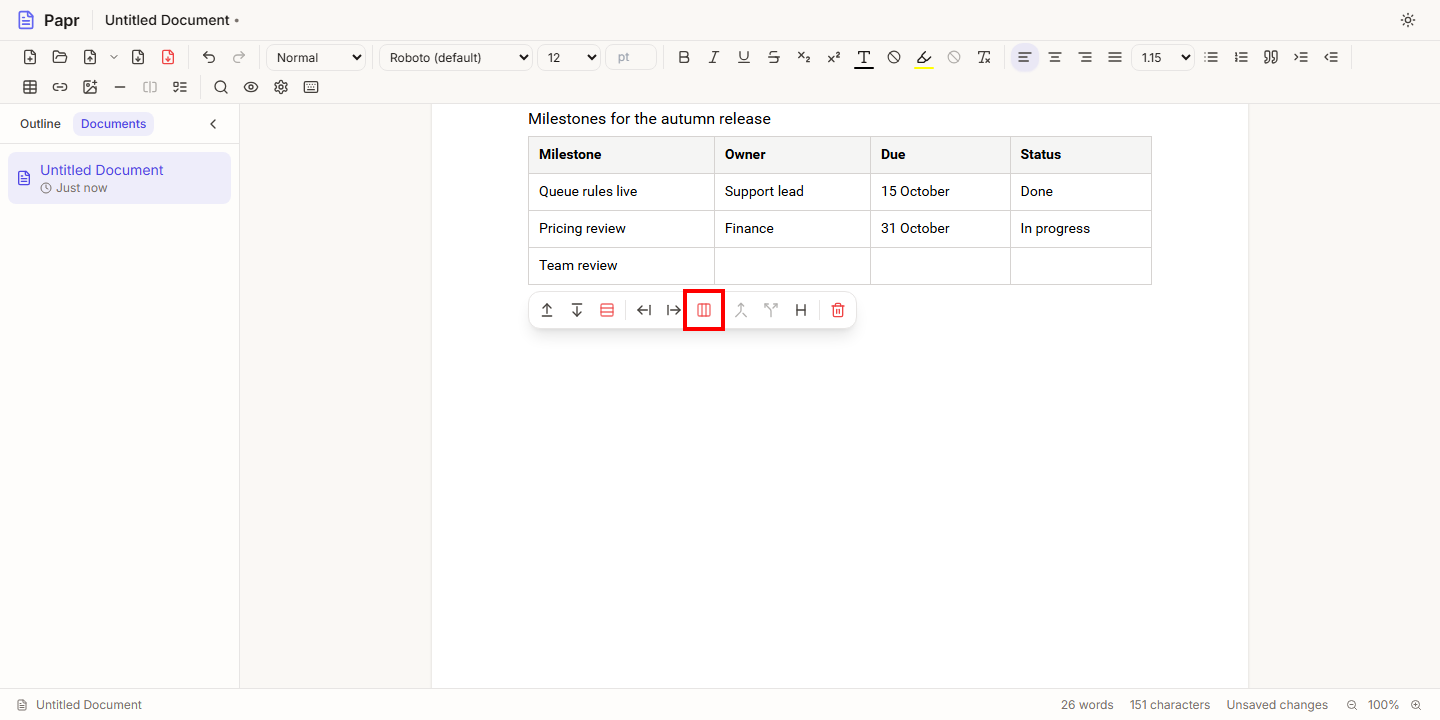Toggle strikethrough formatting
Screen dimensions: 1440x720
(774, 57)
